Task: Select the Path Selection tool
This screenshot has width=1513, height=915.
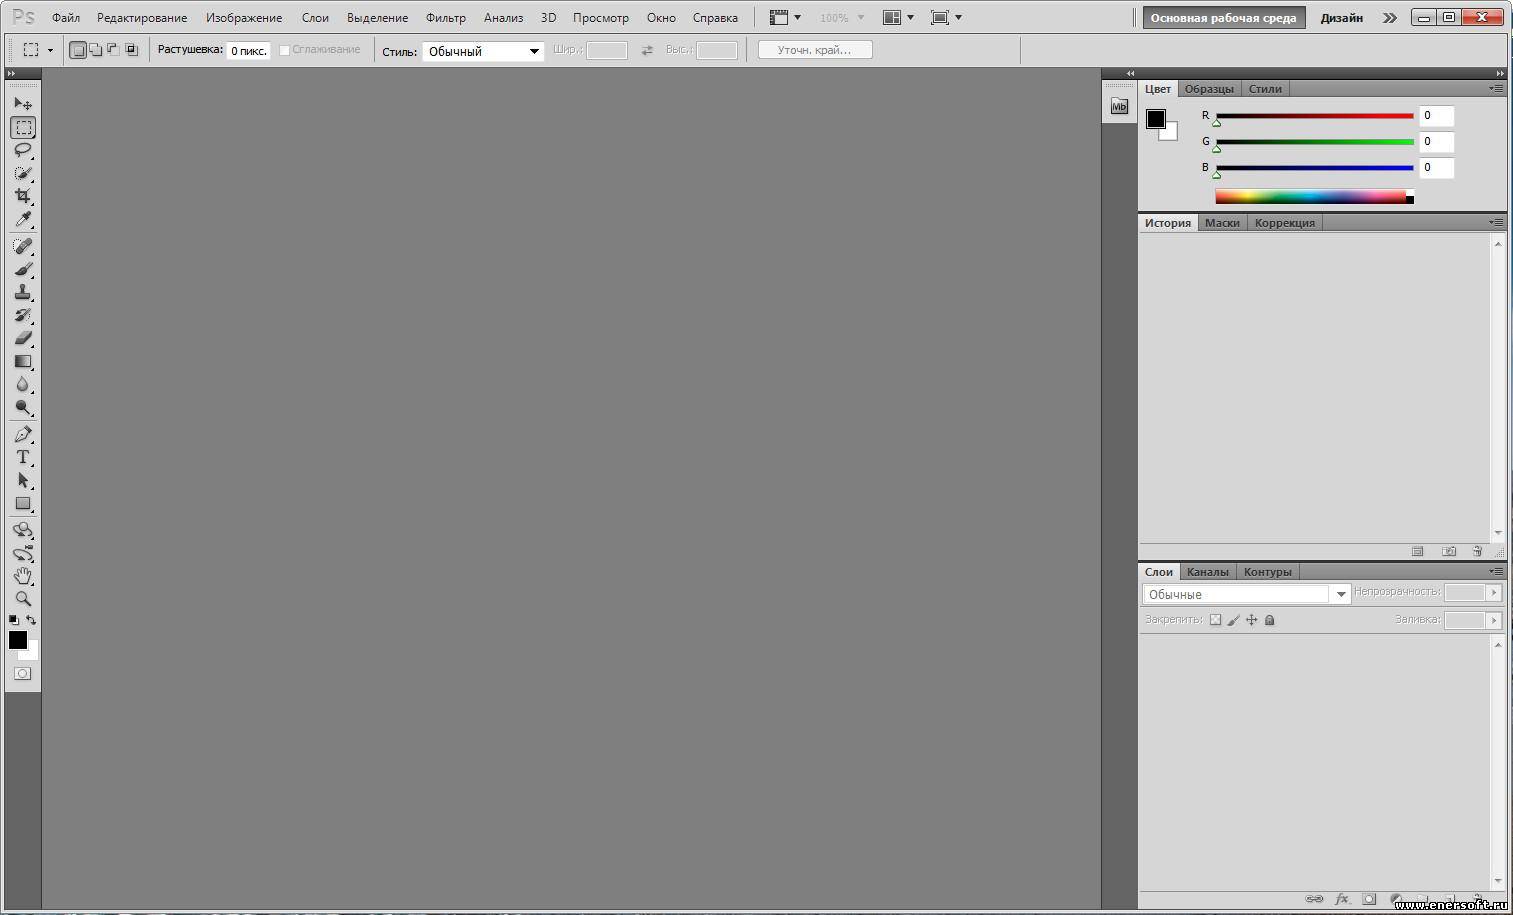Action: coord(23,480)
